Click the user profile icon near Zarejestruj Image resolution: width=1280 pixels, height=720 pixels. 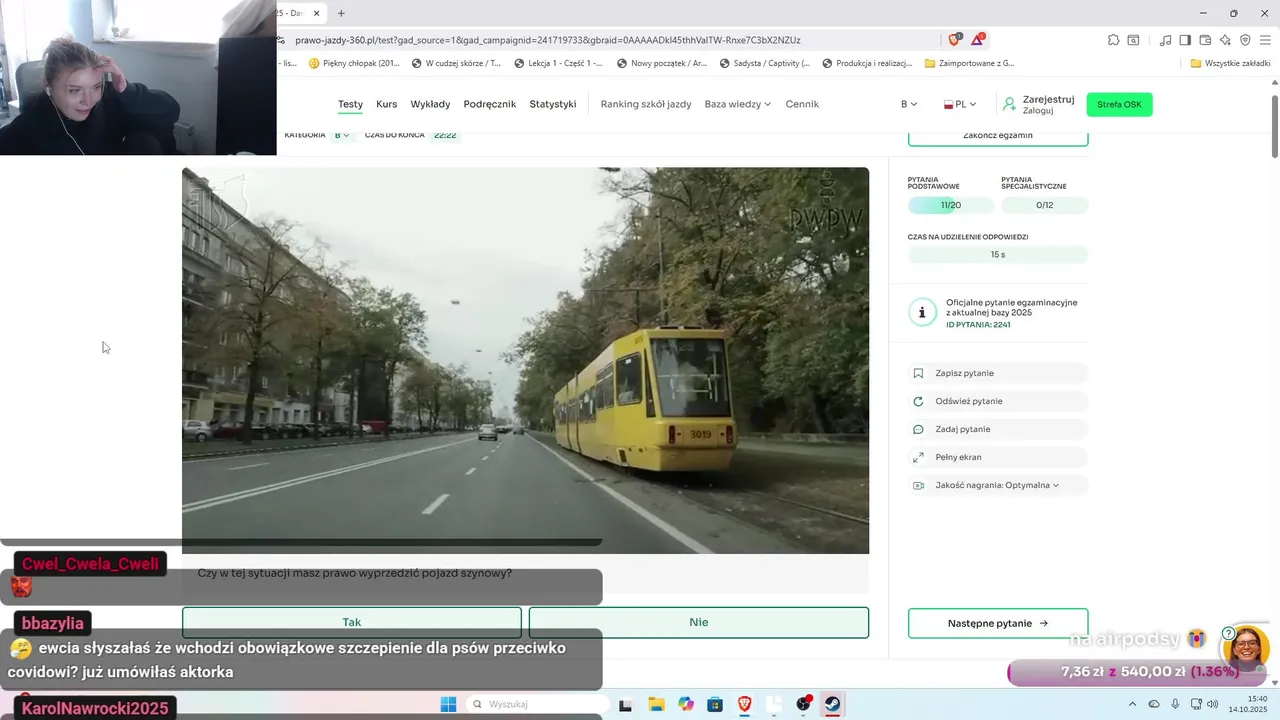coord(1009,104)
